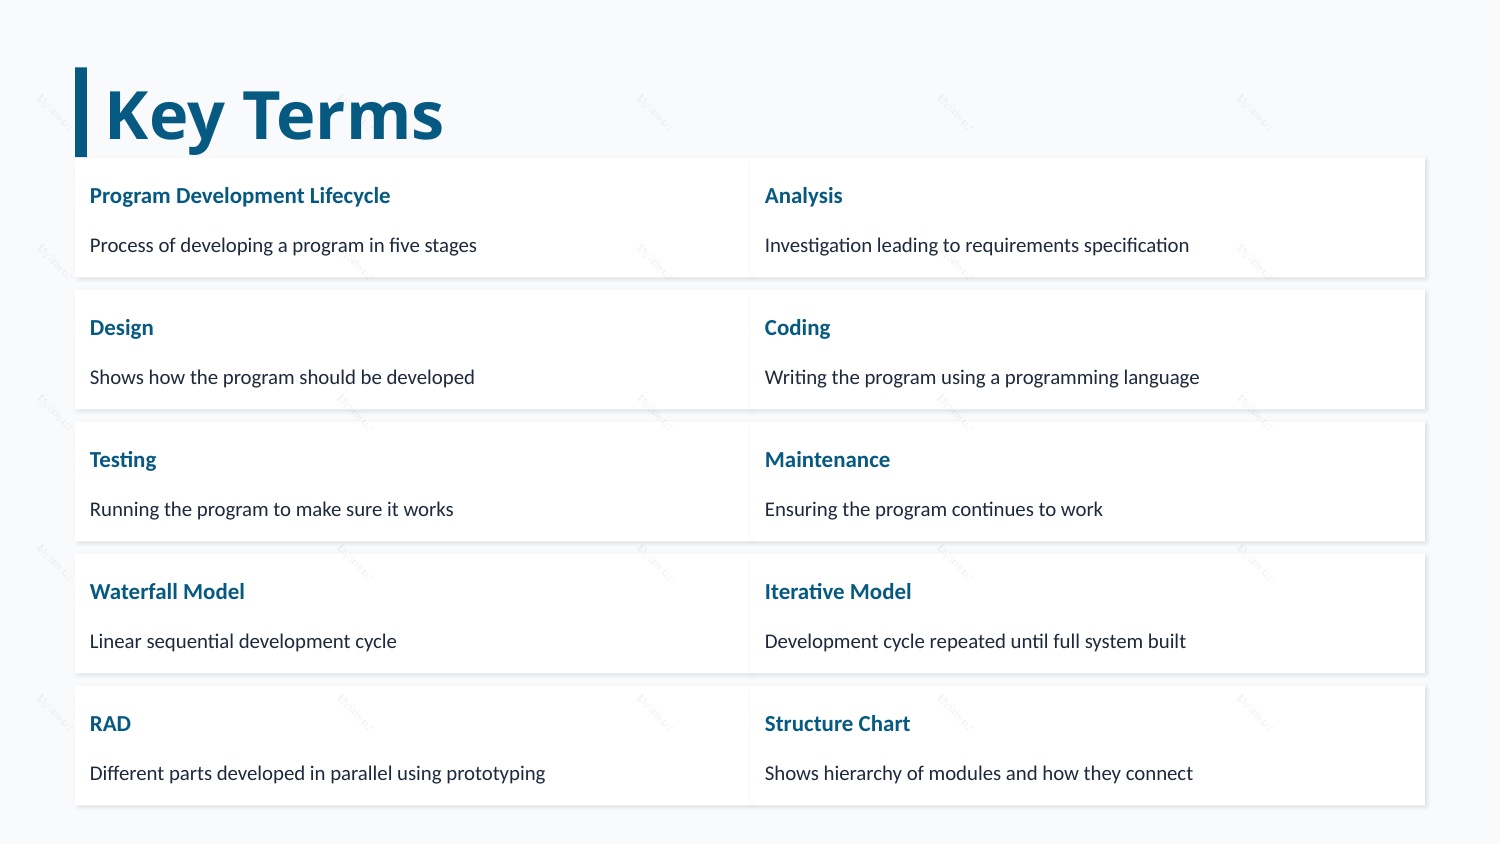Viewport: 1500px width, 844px height.
Task: Select 'Ensuring the program continues to work' text
Action: tap(933, 510)
